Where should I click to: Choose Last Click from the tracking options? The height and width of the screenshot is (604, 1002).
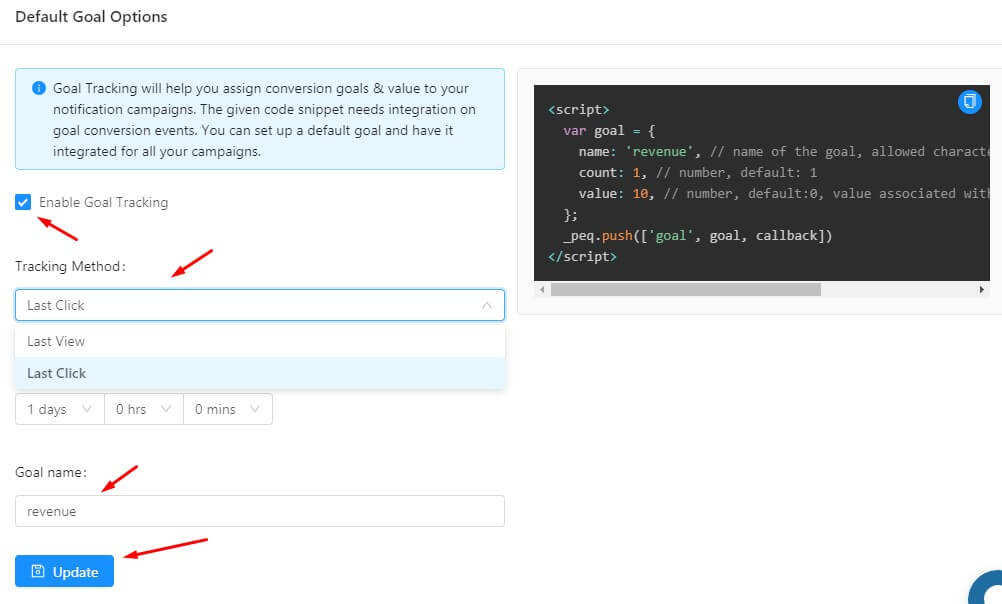click(259, 373)
